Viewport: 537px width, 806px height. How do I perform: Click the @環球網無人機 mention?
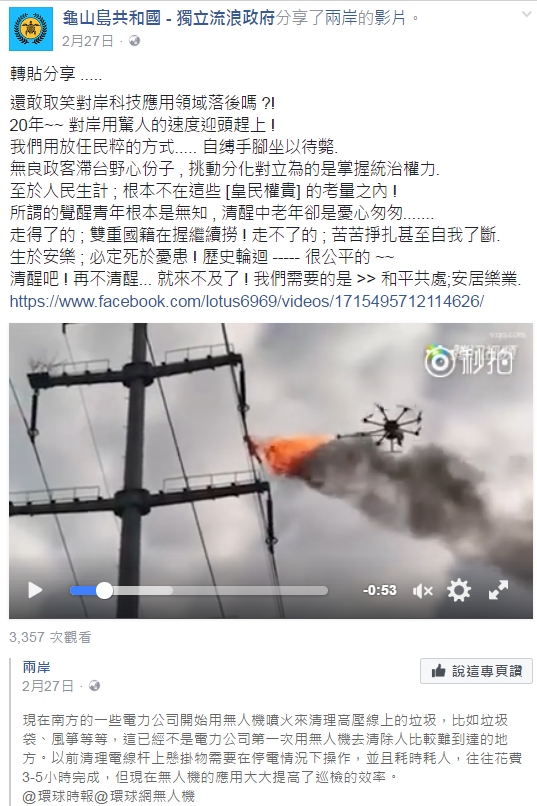[145, 797]
